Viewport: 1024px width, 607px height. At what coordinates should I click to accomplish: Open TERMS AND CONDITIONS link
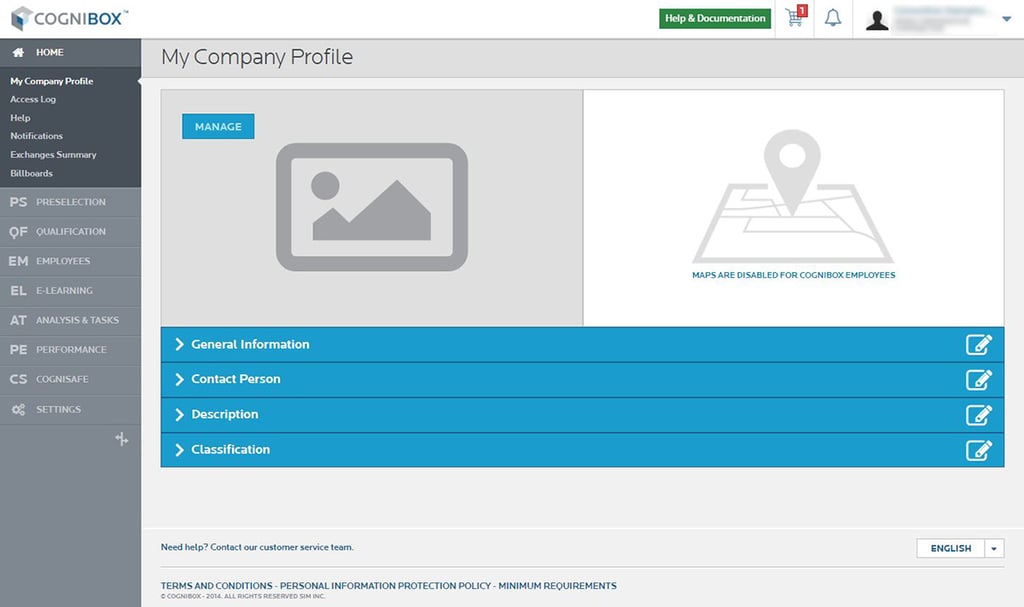coord(217,585)
